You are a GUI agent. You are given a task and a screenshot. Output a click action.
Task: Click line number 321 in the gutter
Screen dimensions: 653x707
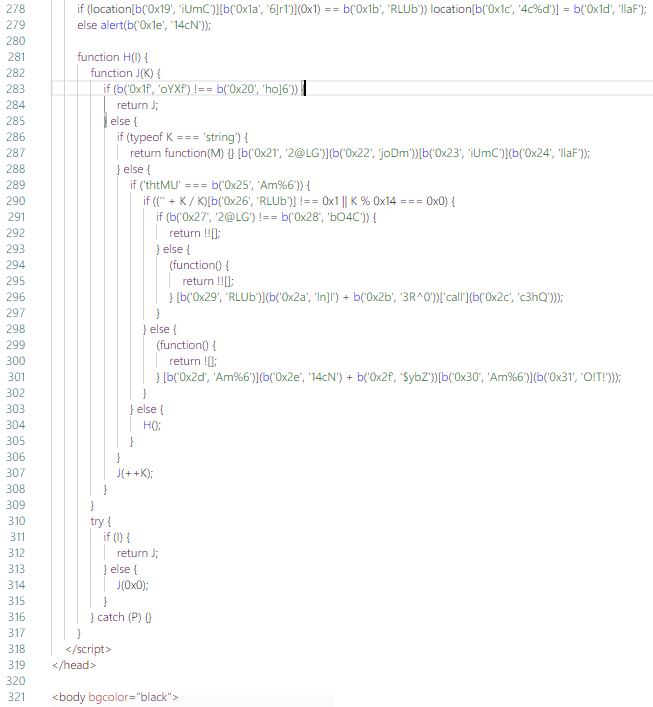click(16, 697)
